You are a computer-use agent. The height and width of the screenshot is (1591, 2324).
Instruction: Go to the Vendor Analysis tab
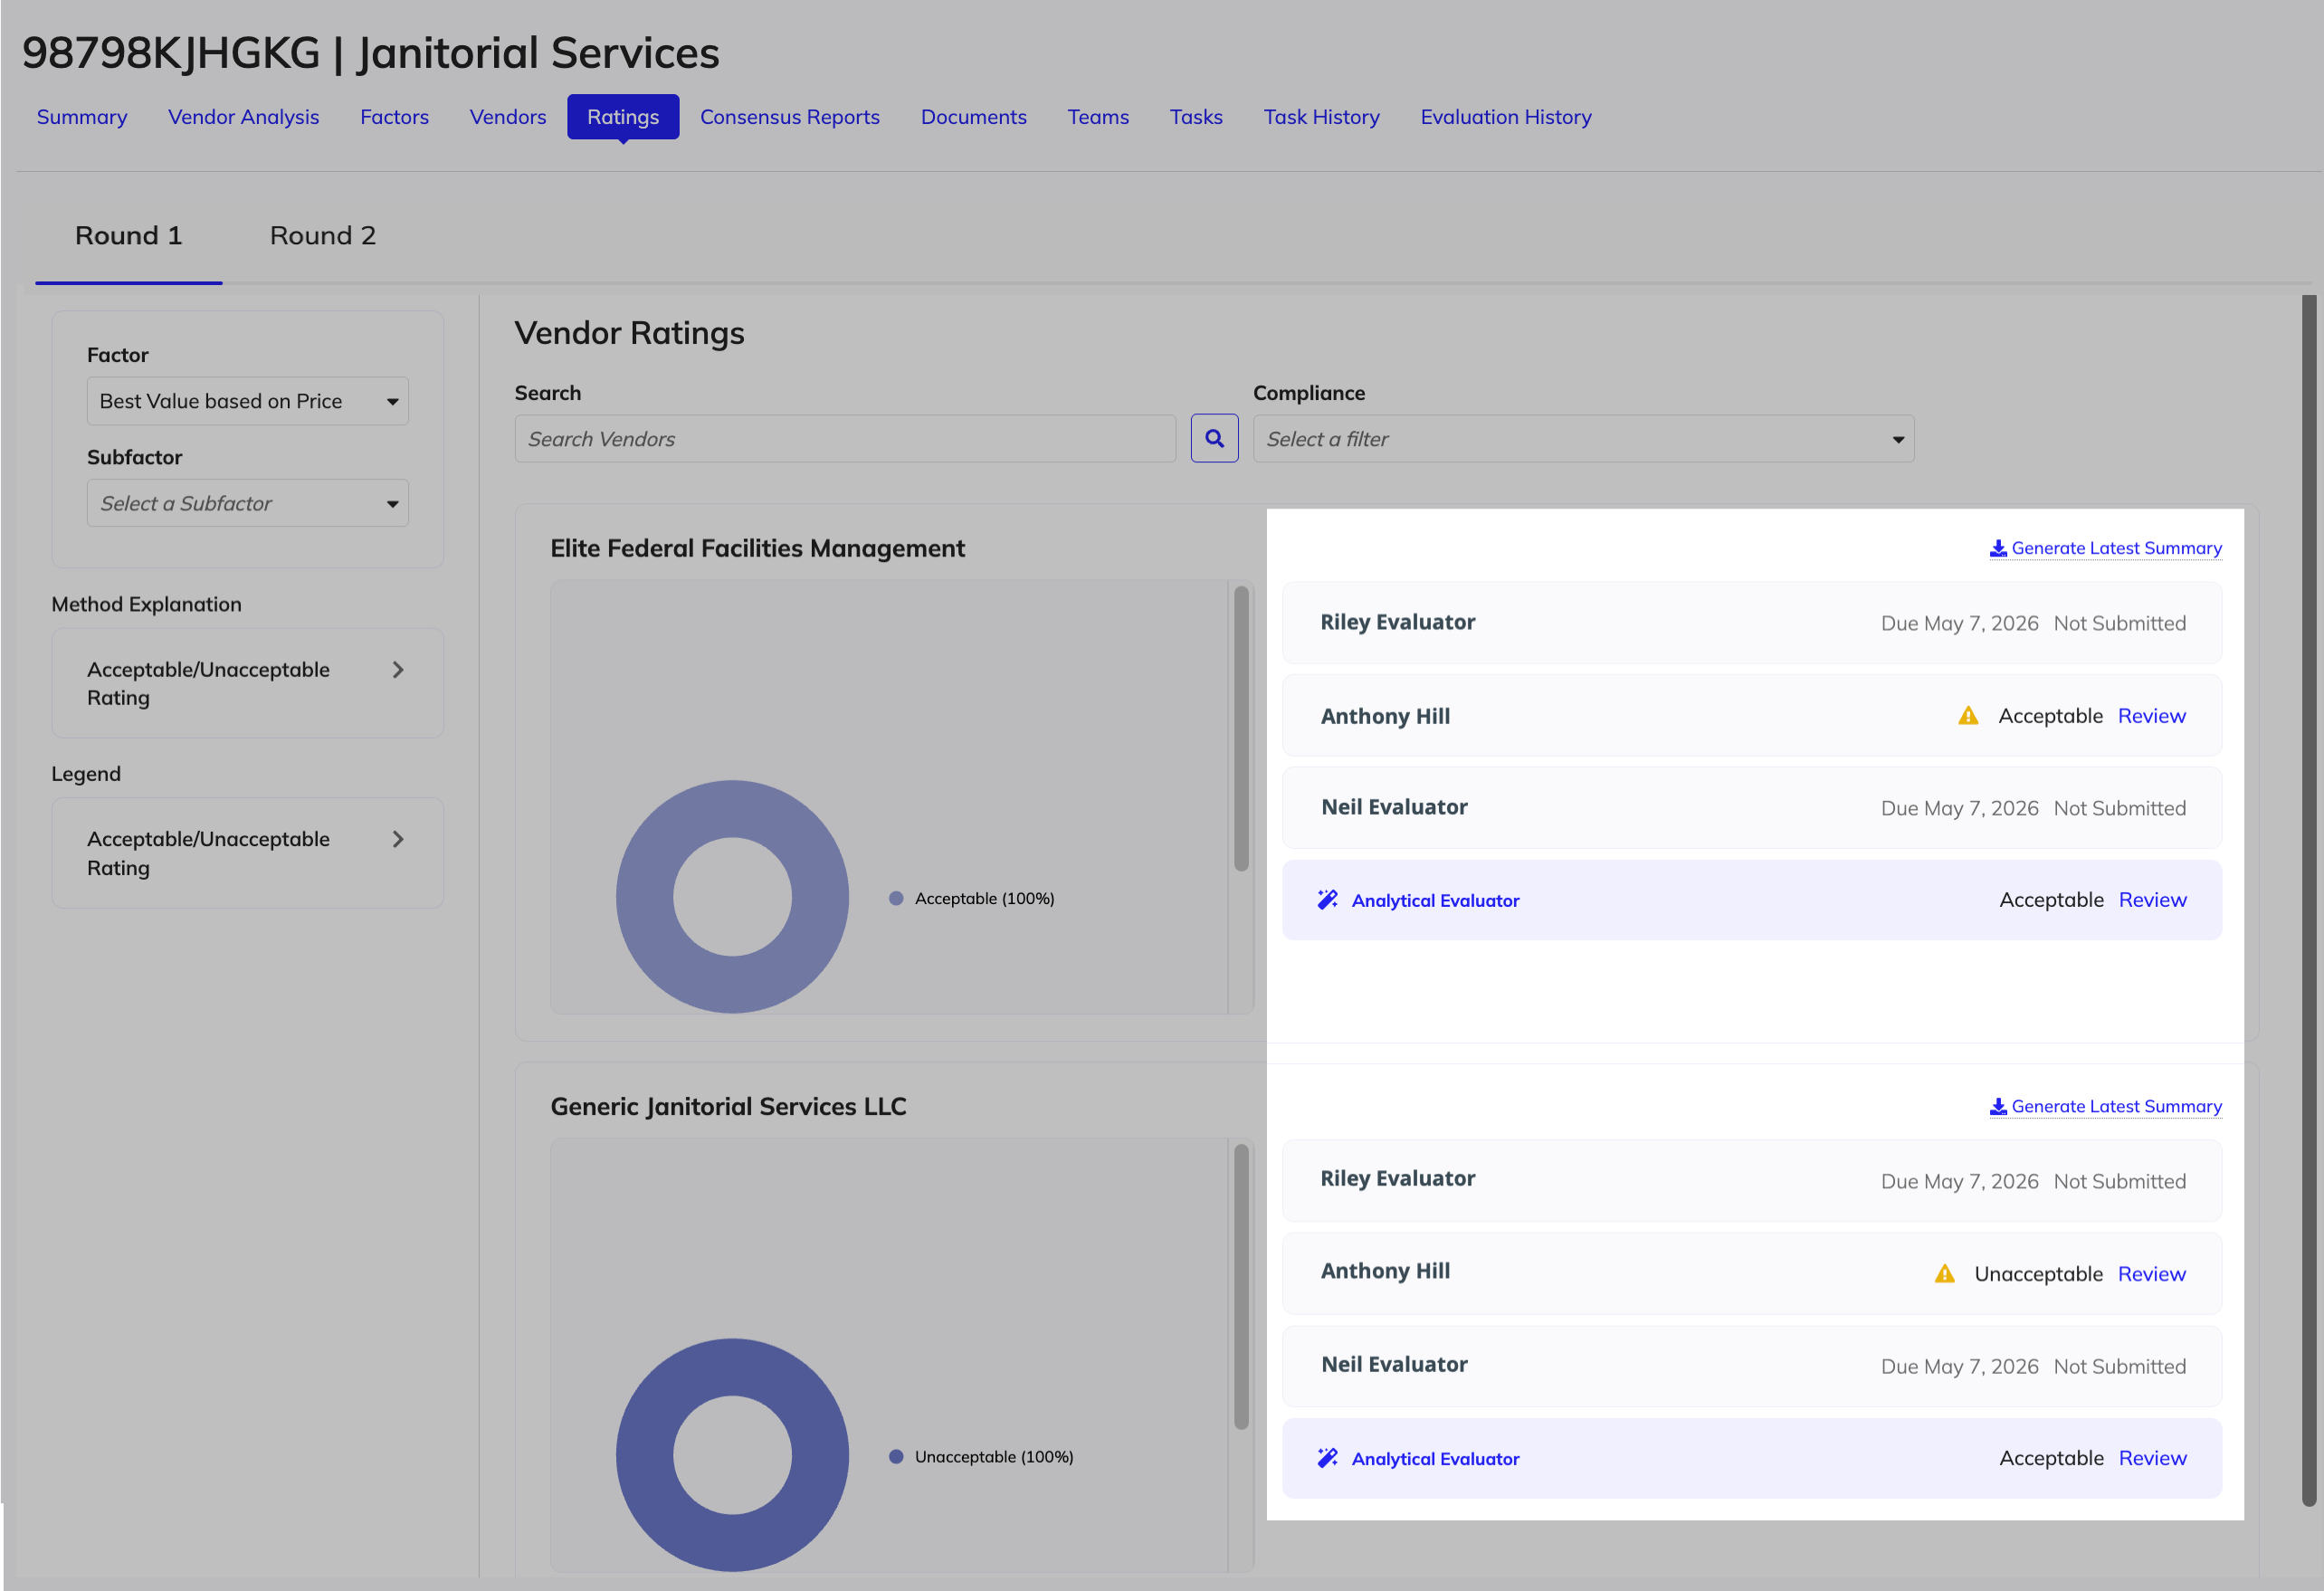click(243, 117)
